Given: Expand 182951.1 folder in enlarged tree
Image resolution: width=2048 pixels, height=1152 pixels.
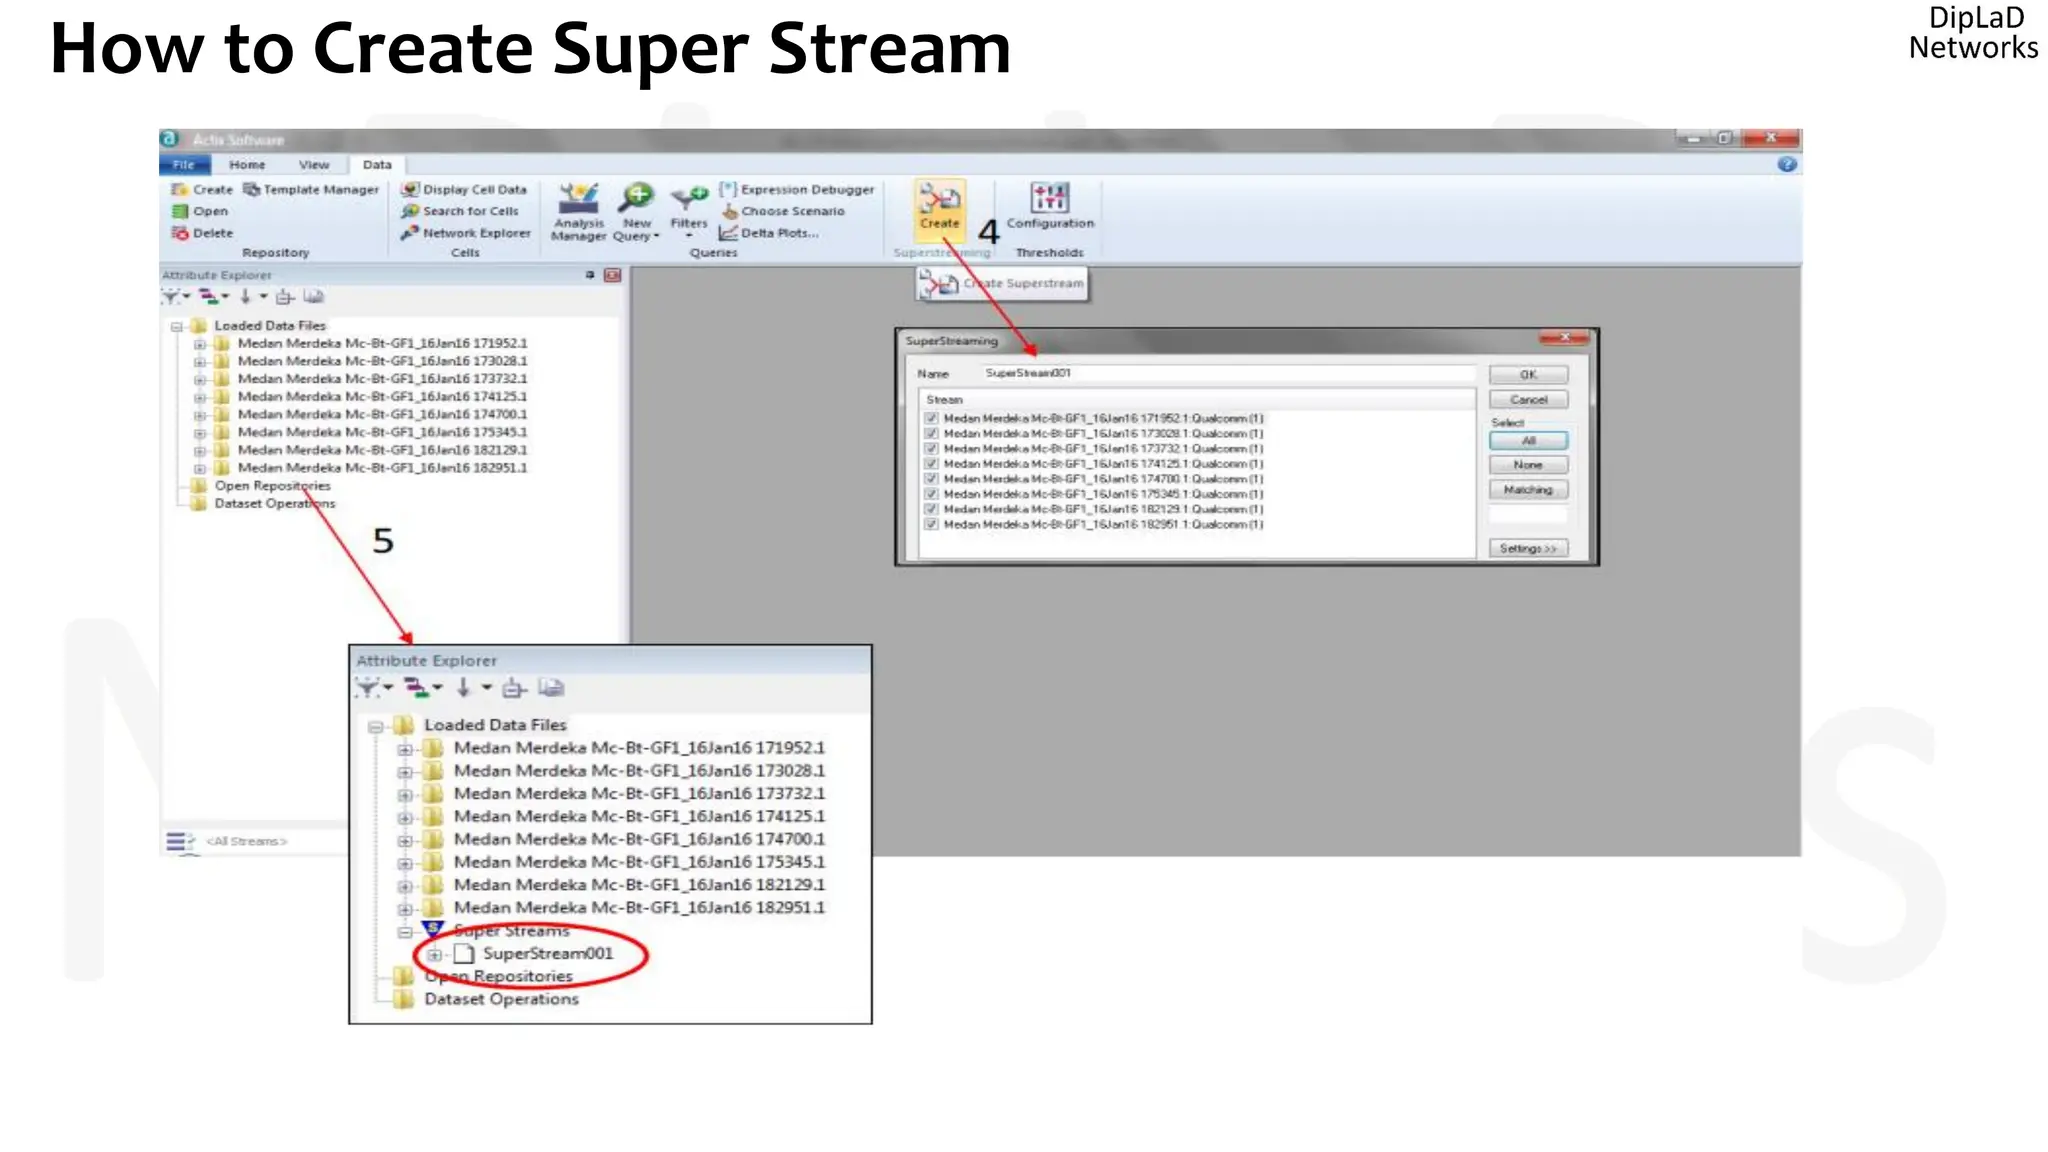Looking at the screenshot, I should coord(404,909).
